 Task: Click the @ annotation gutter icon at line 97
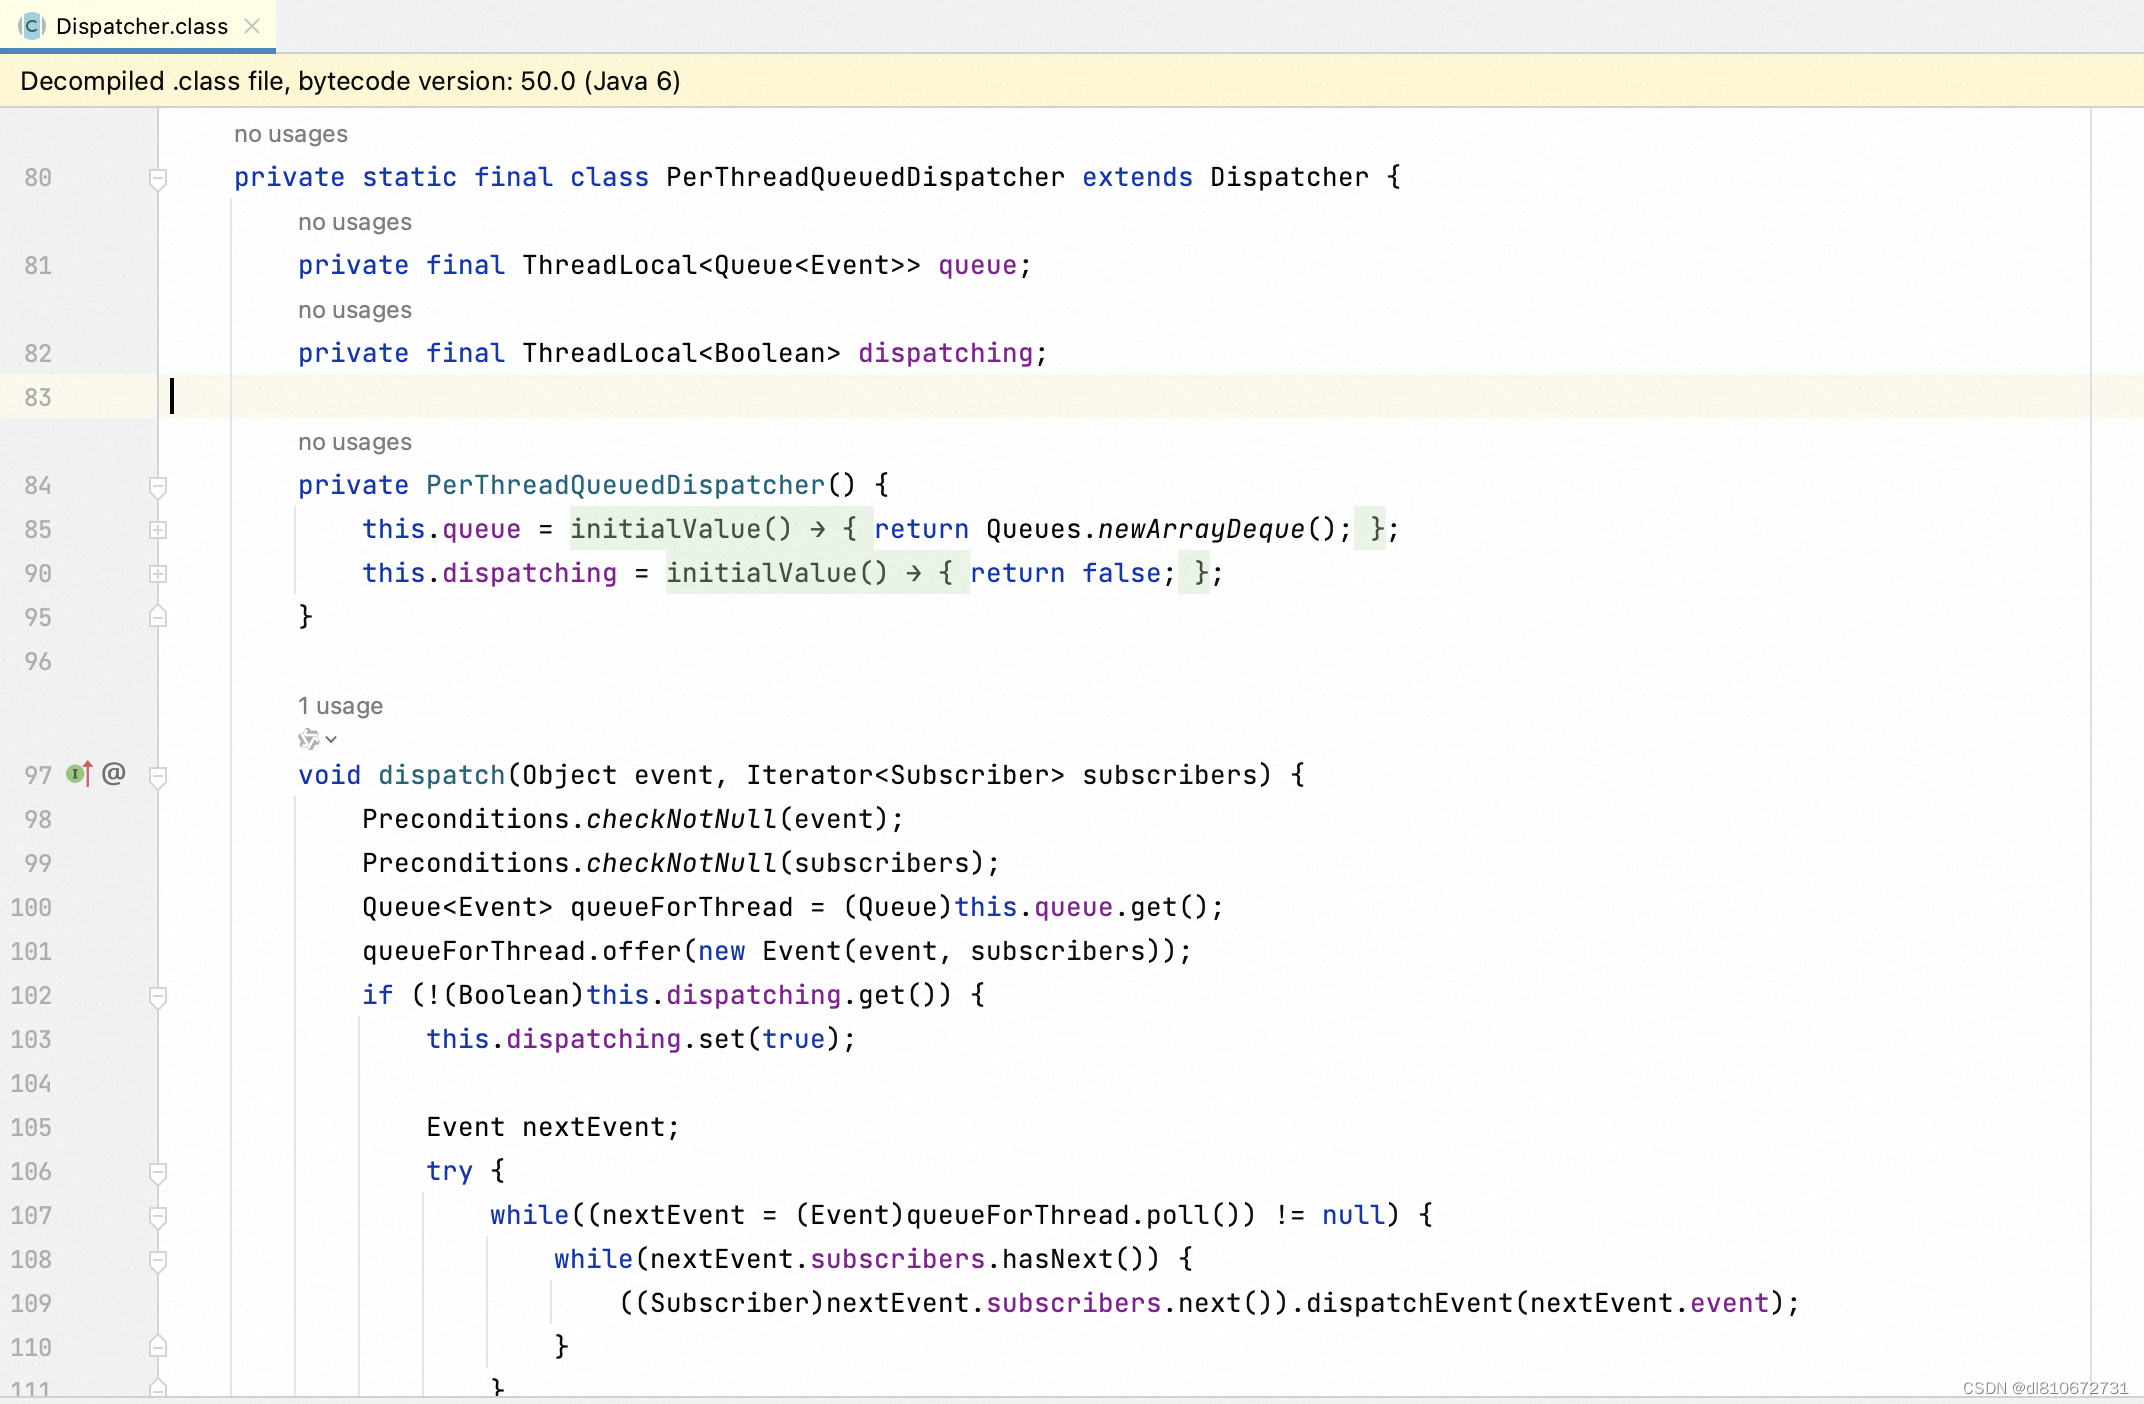coord(114,774)
